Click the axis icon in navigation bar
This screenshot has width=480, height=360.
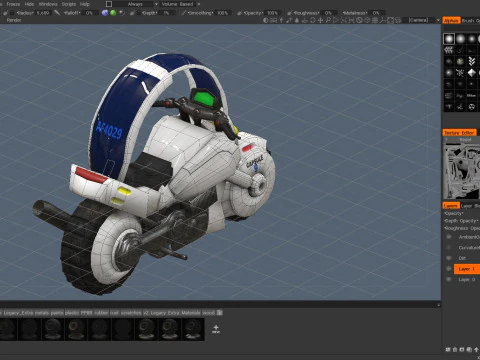[x=382, y=20]
